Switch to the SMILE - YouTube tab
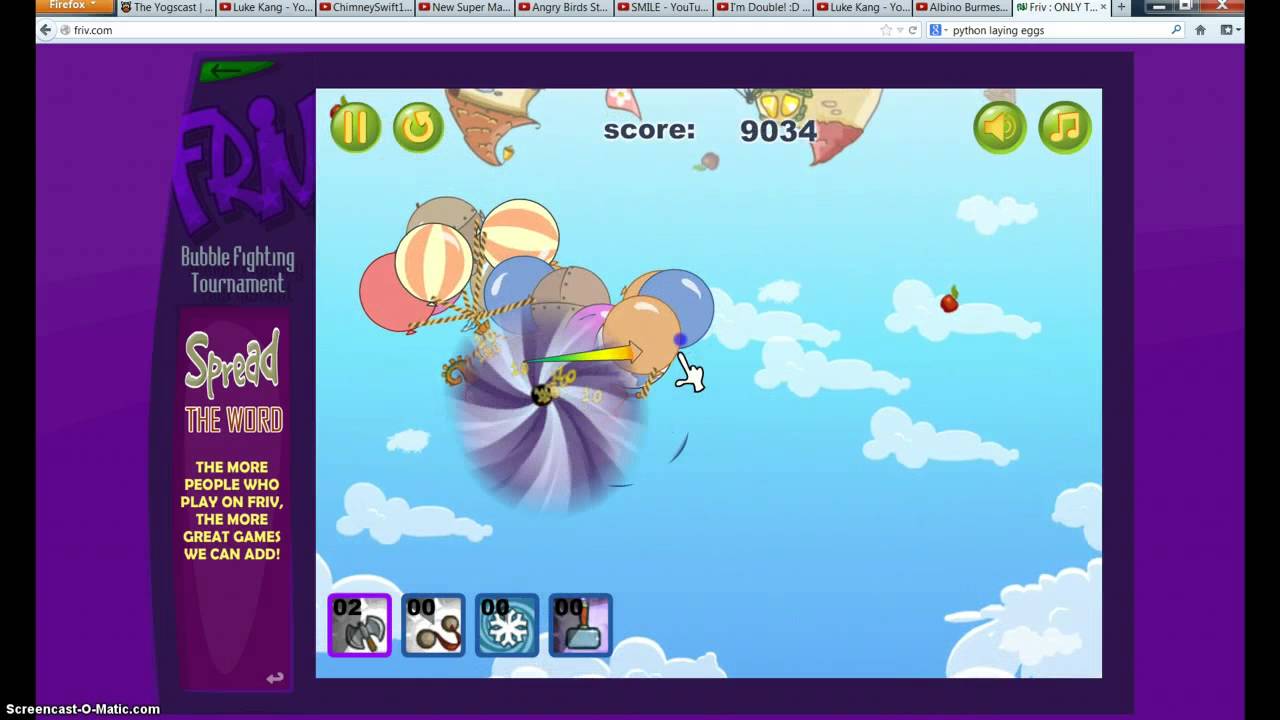 click(x=663, y=7)
